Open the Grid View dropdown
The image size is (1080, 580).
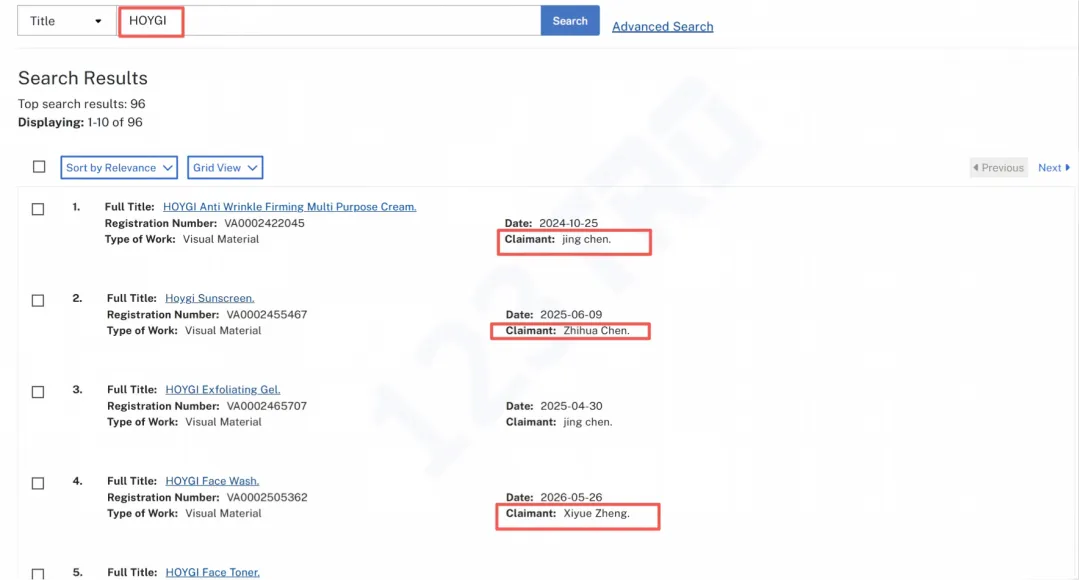pos(225,167)
